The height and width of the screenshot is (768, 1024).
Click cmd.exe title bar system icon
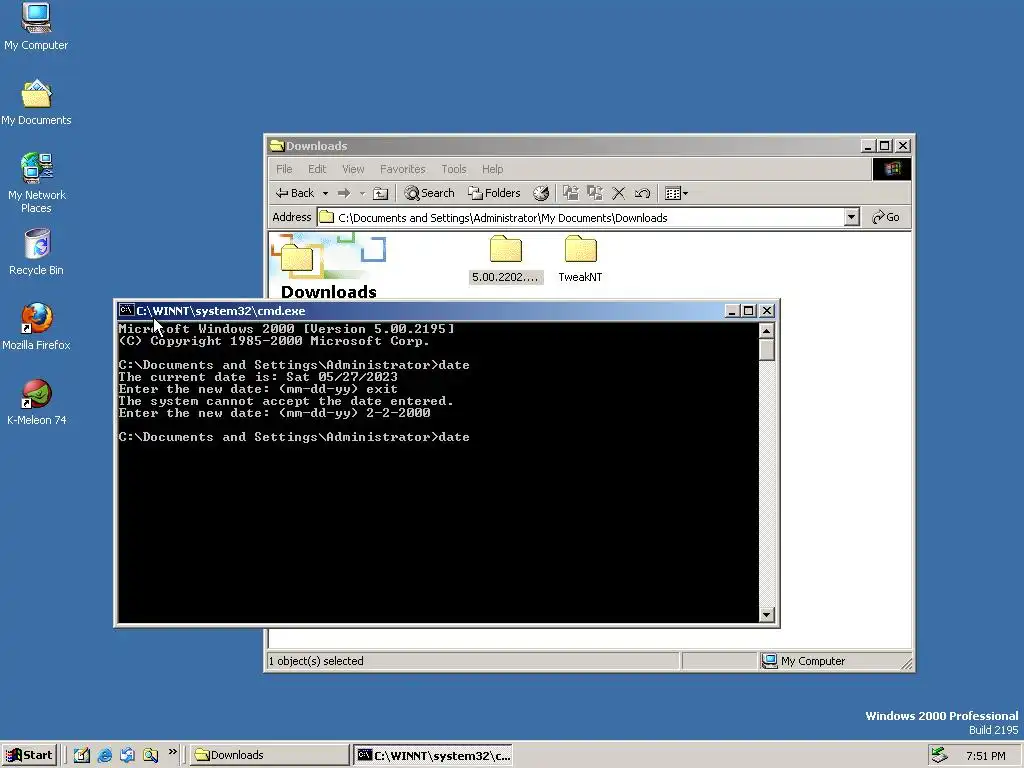click(127, 310)
